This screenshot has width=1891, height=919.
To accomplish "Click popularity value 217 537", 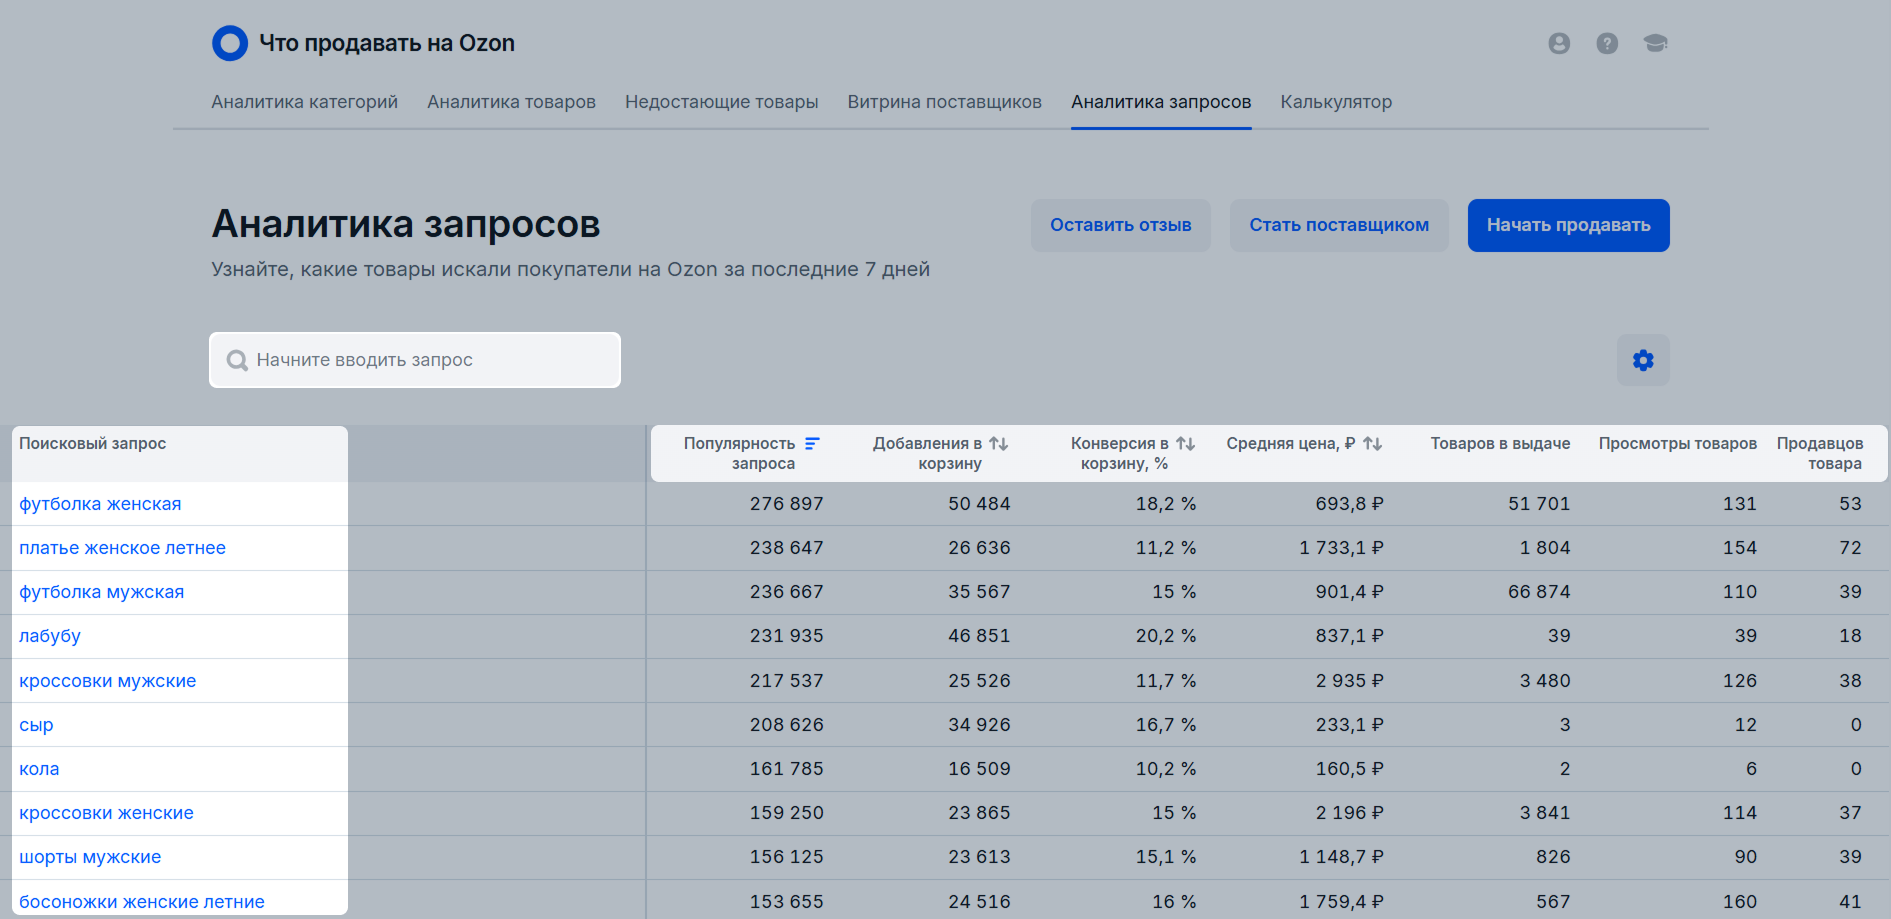I will coord(786,681).
